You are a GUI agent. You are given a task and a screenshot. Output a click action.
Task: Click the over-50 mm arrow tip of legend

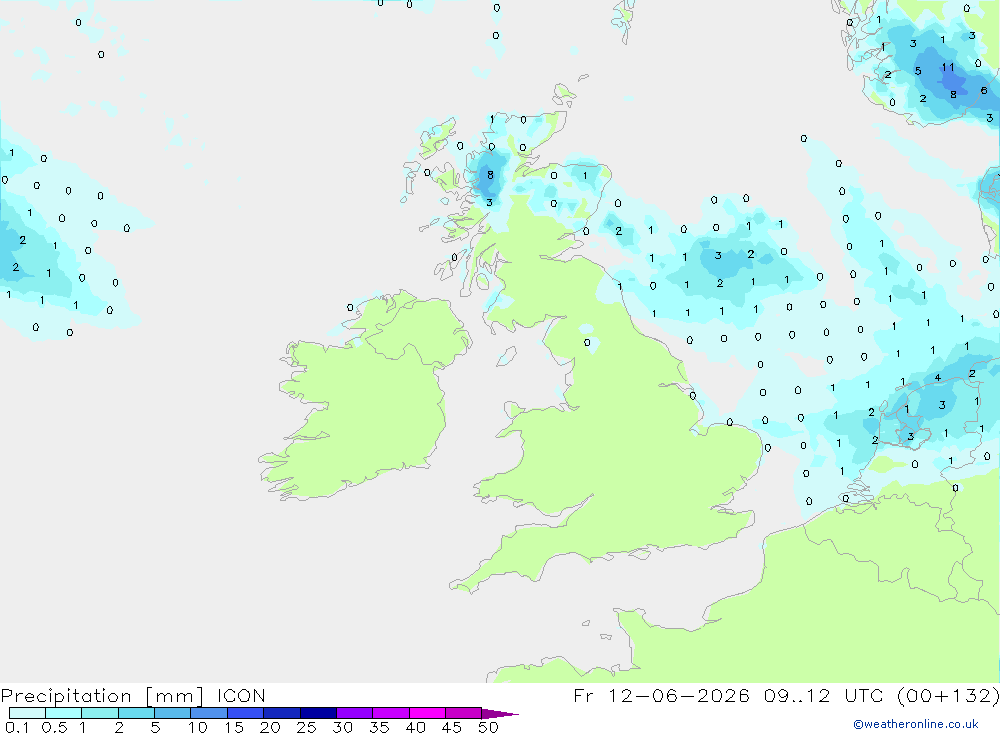(x=501, y=714)
